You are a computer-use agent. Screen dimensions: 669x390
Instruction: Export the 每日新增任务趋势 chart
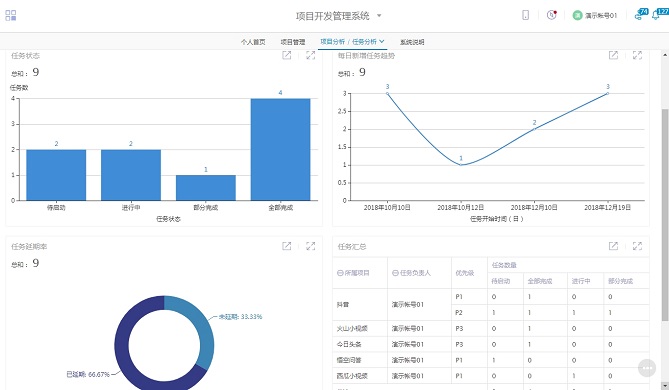point(613,55)
